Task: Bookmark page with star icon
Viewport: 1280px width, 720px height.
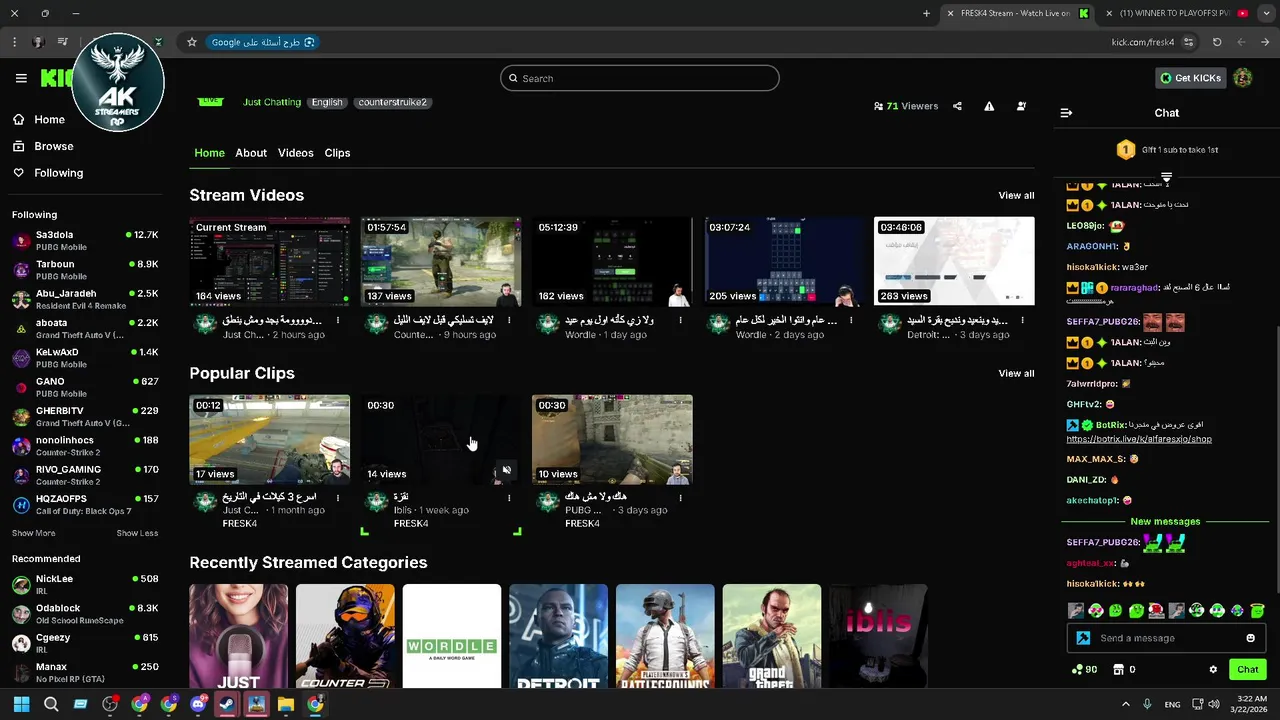Action: point(192,42)
